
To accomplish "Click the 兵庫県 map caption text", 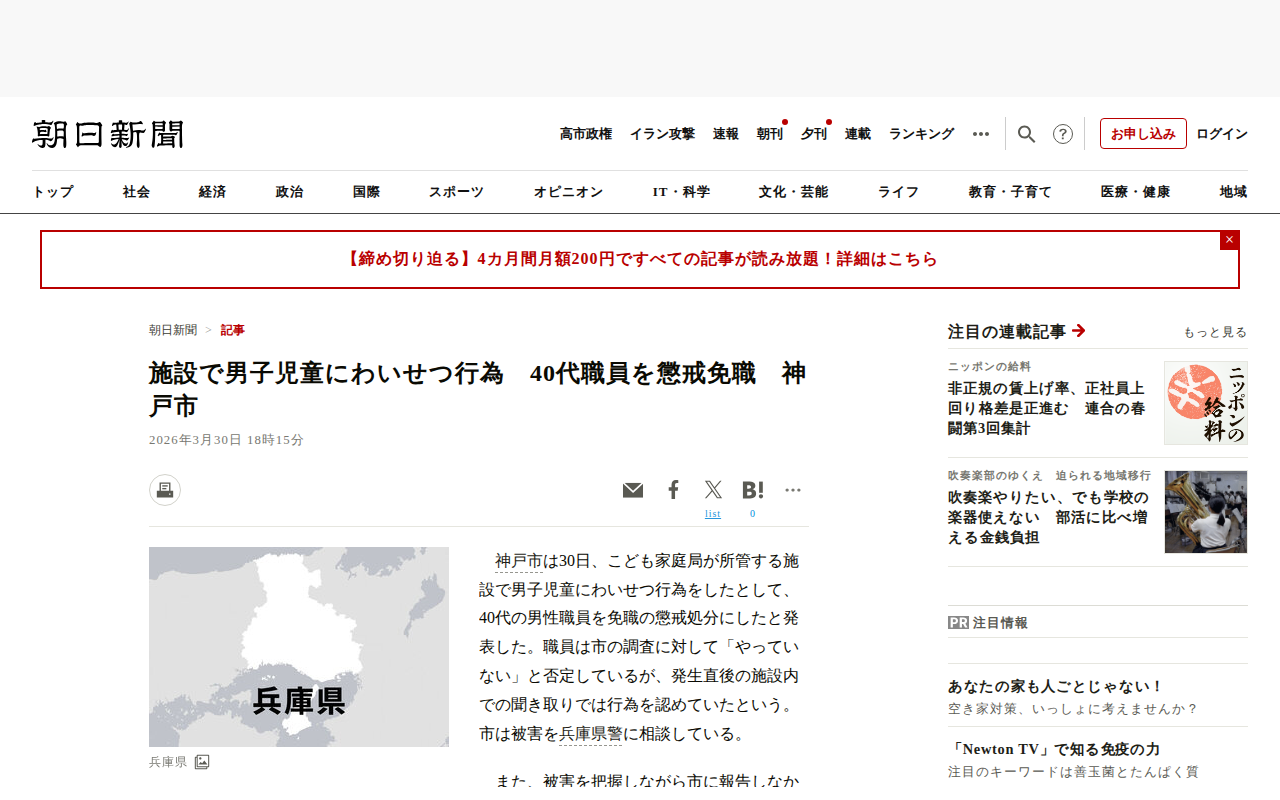I will 168,762.
